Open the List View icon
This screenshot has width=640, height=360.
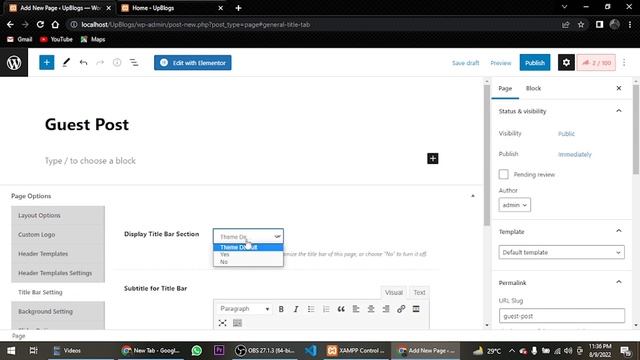134,62
